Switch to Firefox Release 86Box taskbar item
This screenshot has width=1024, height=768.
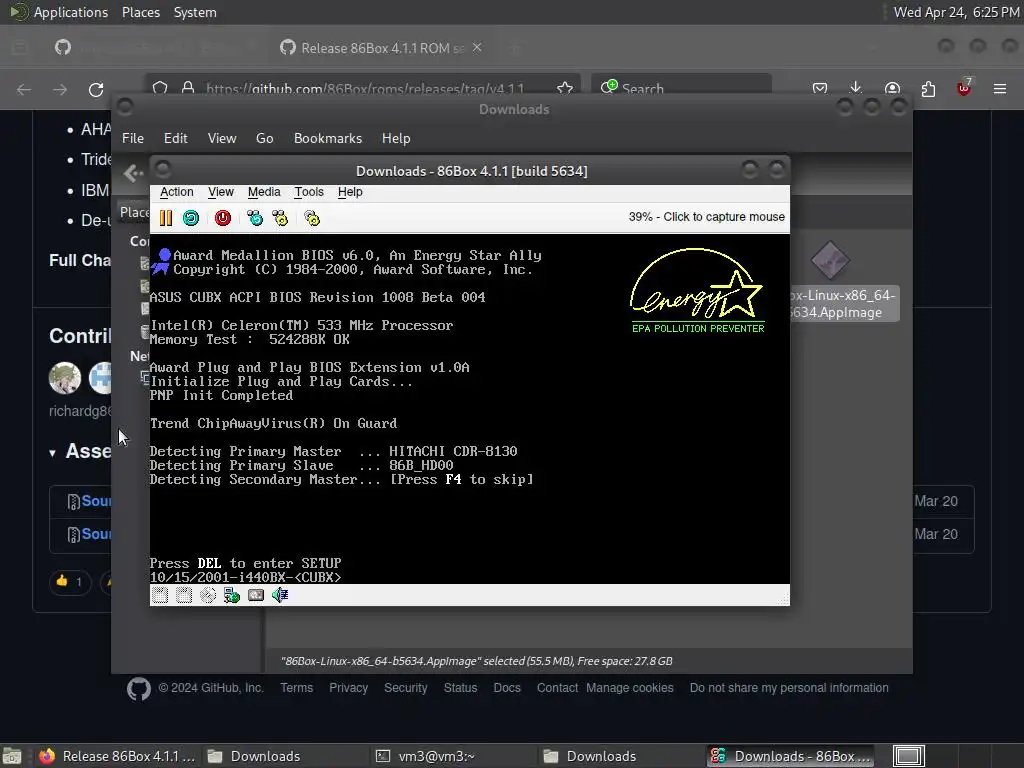tap(118, 756)
